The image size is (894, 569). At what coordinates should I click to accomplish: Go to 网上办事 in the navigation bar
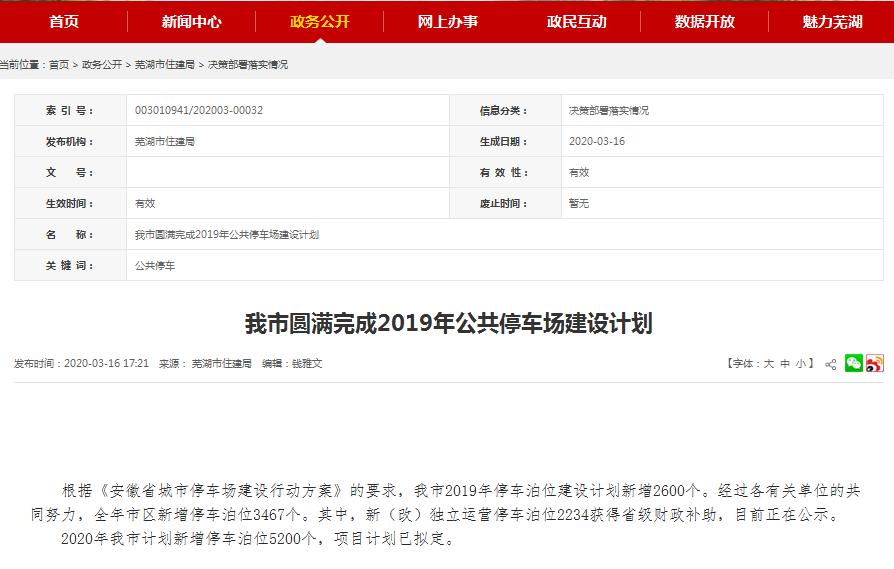point(448,22)
